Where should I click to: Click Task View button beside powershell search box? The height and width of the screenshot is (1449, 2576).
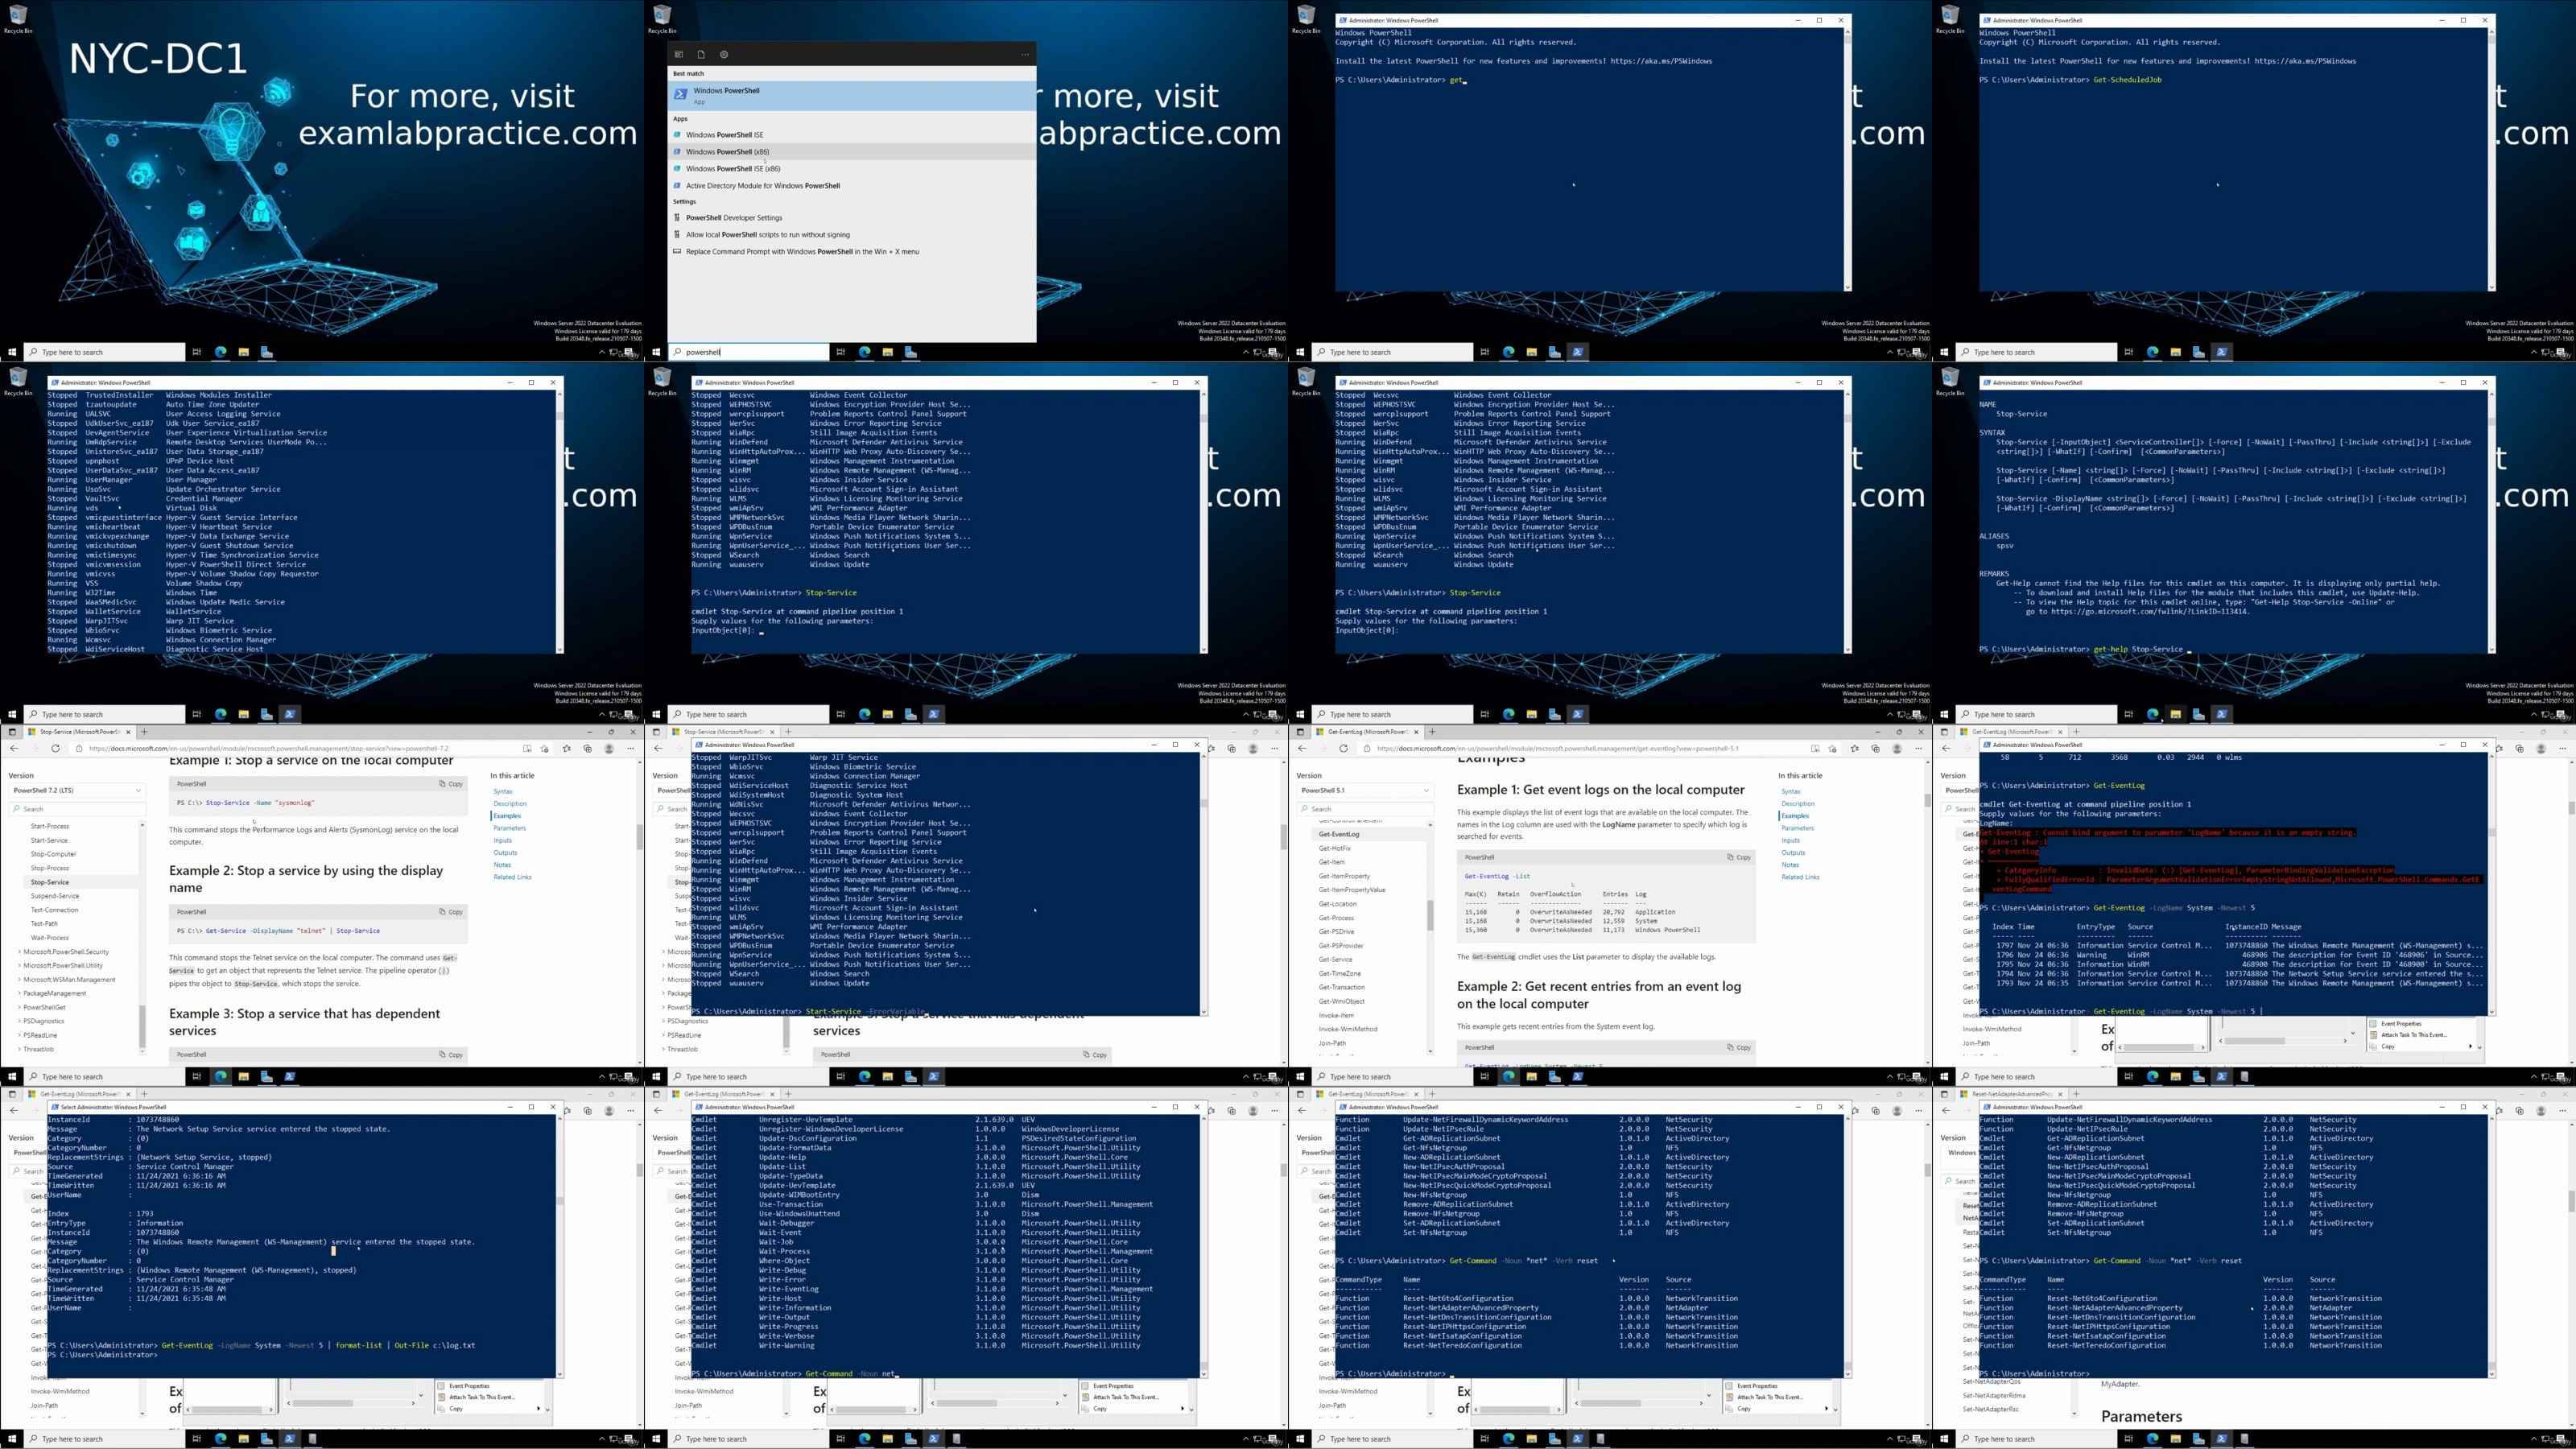pos(840,352)
